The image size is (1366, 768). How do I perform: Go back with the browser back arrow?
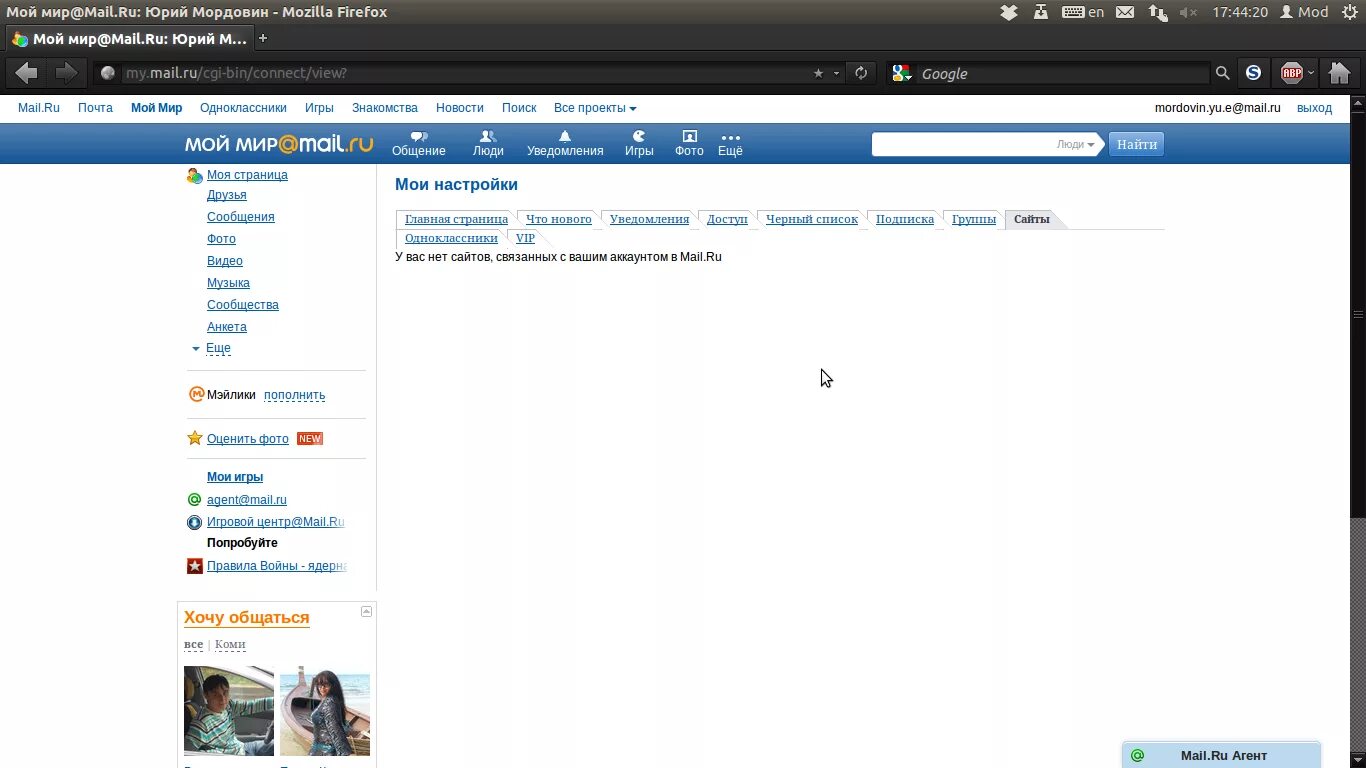point(27,73)
